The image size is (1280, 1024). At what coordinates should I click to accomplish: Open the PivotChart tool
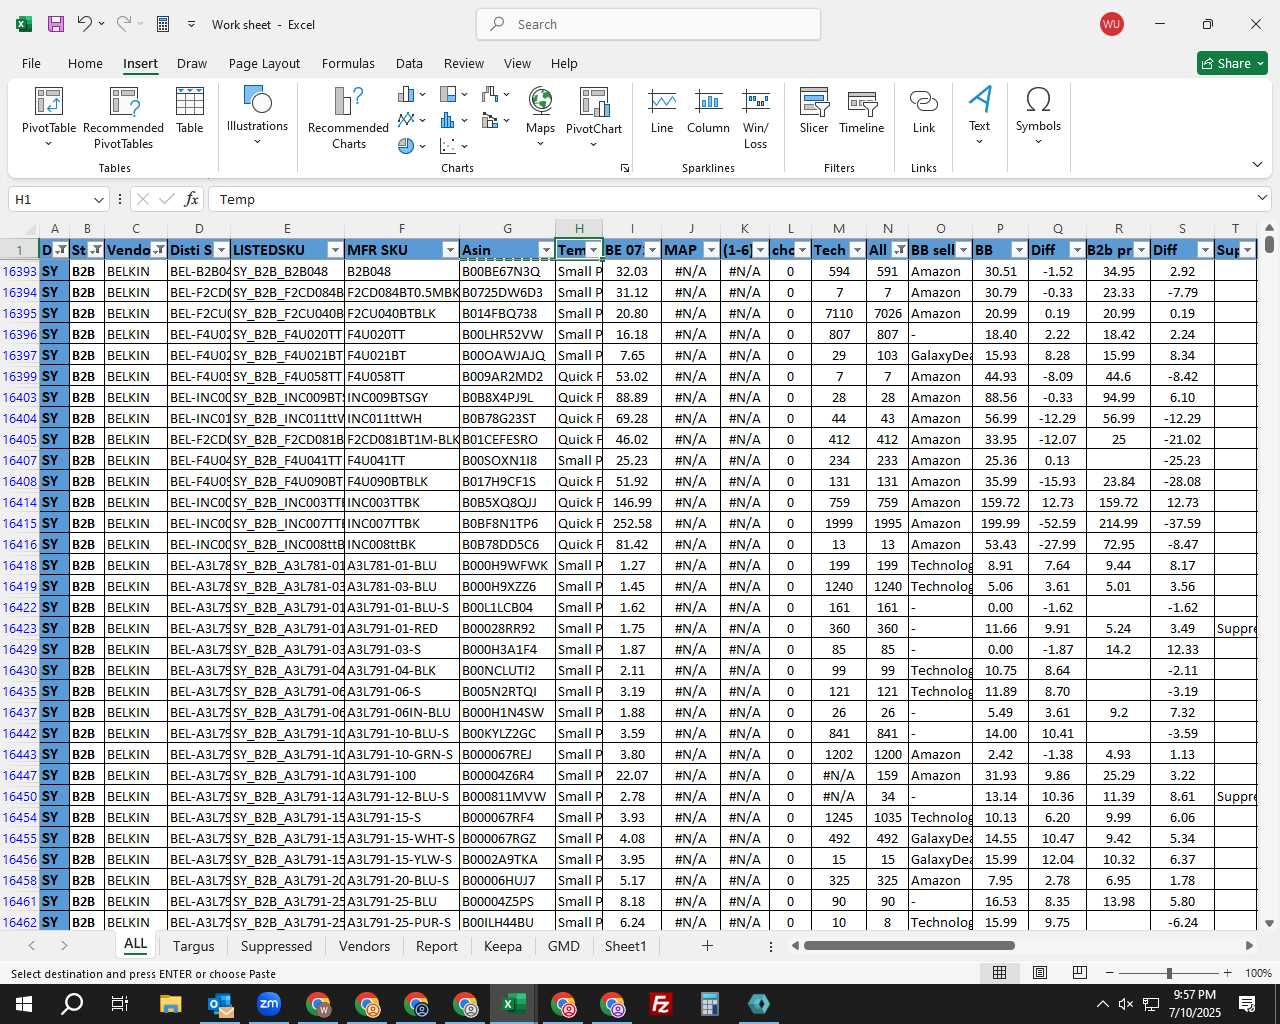pos(594,117)
